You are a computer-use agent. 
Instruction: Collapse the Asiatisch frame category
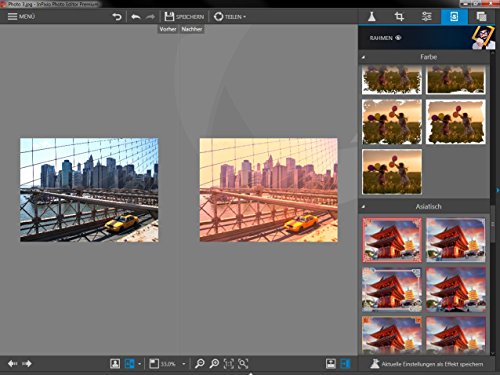pyautogui.click(x=364, y=207)
